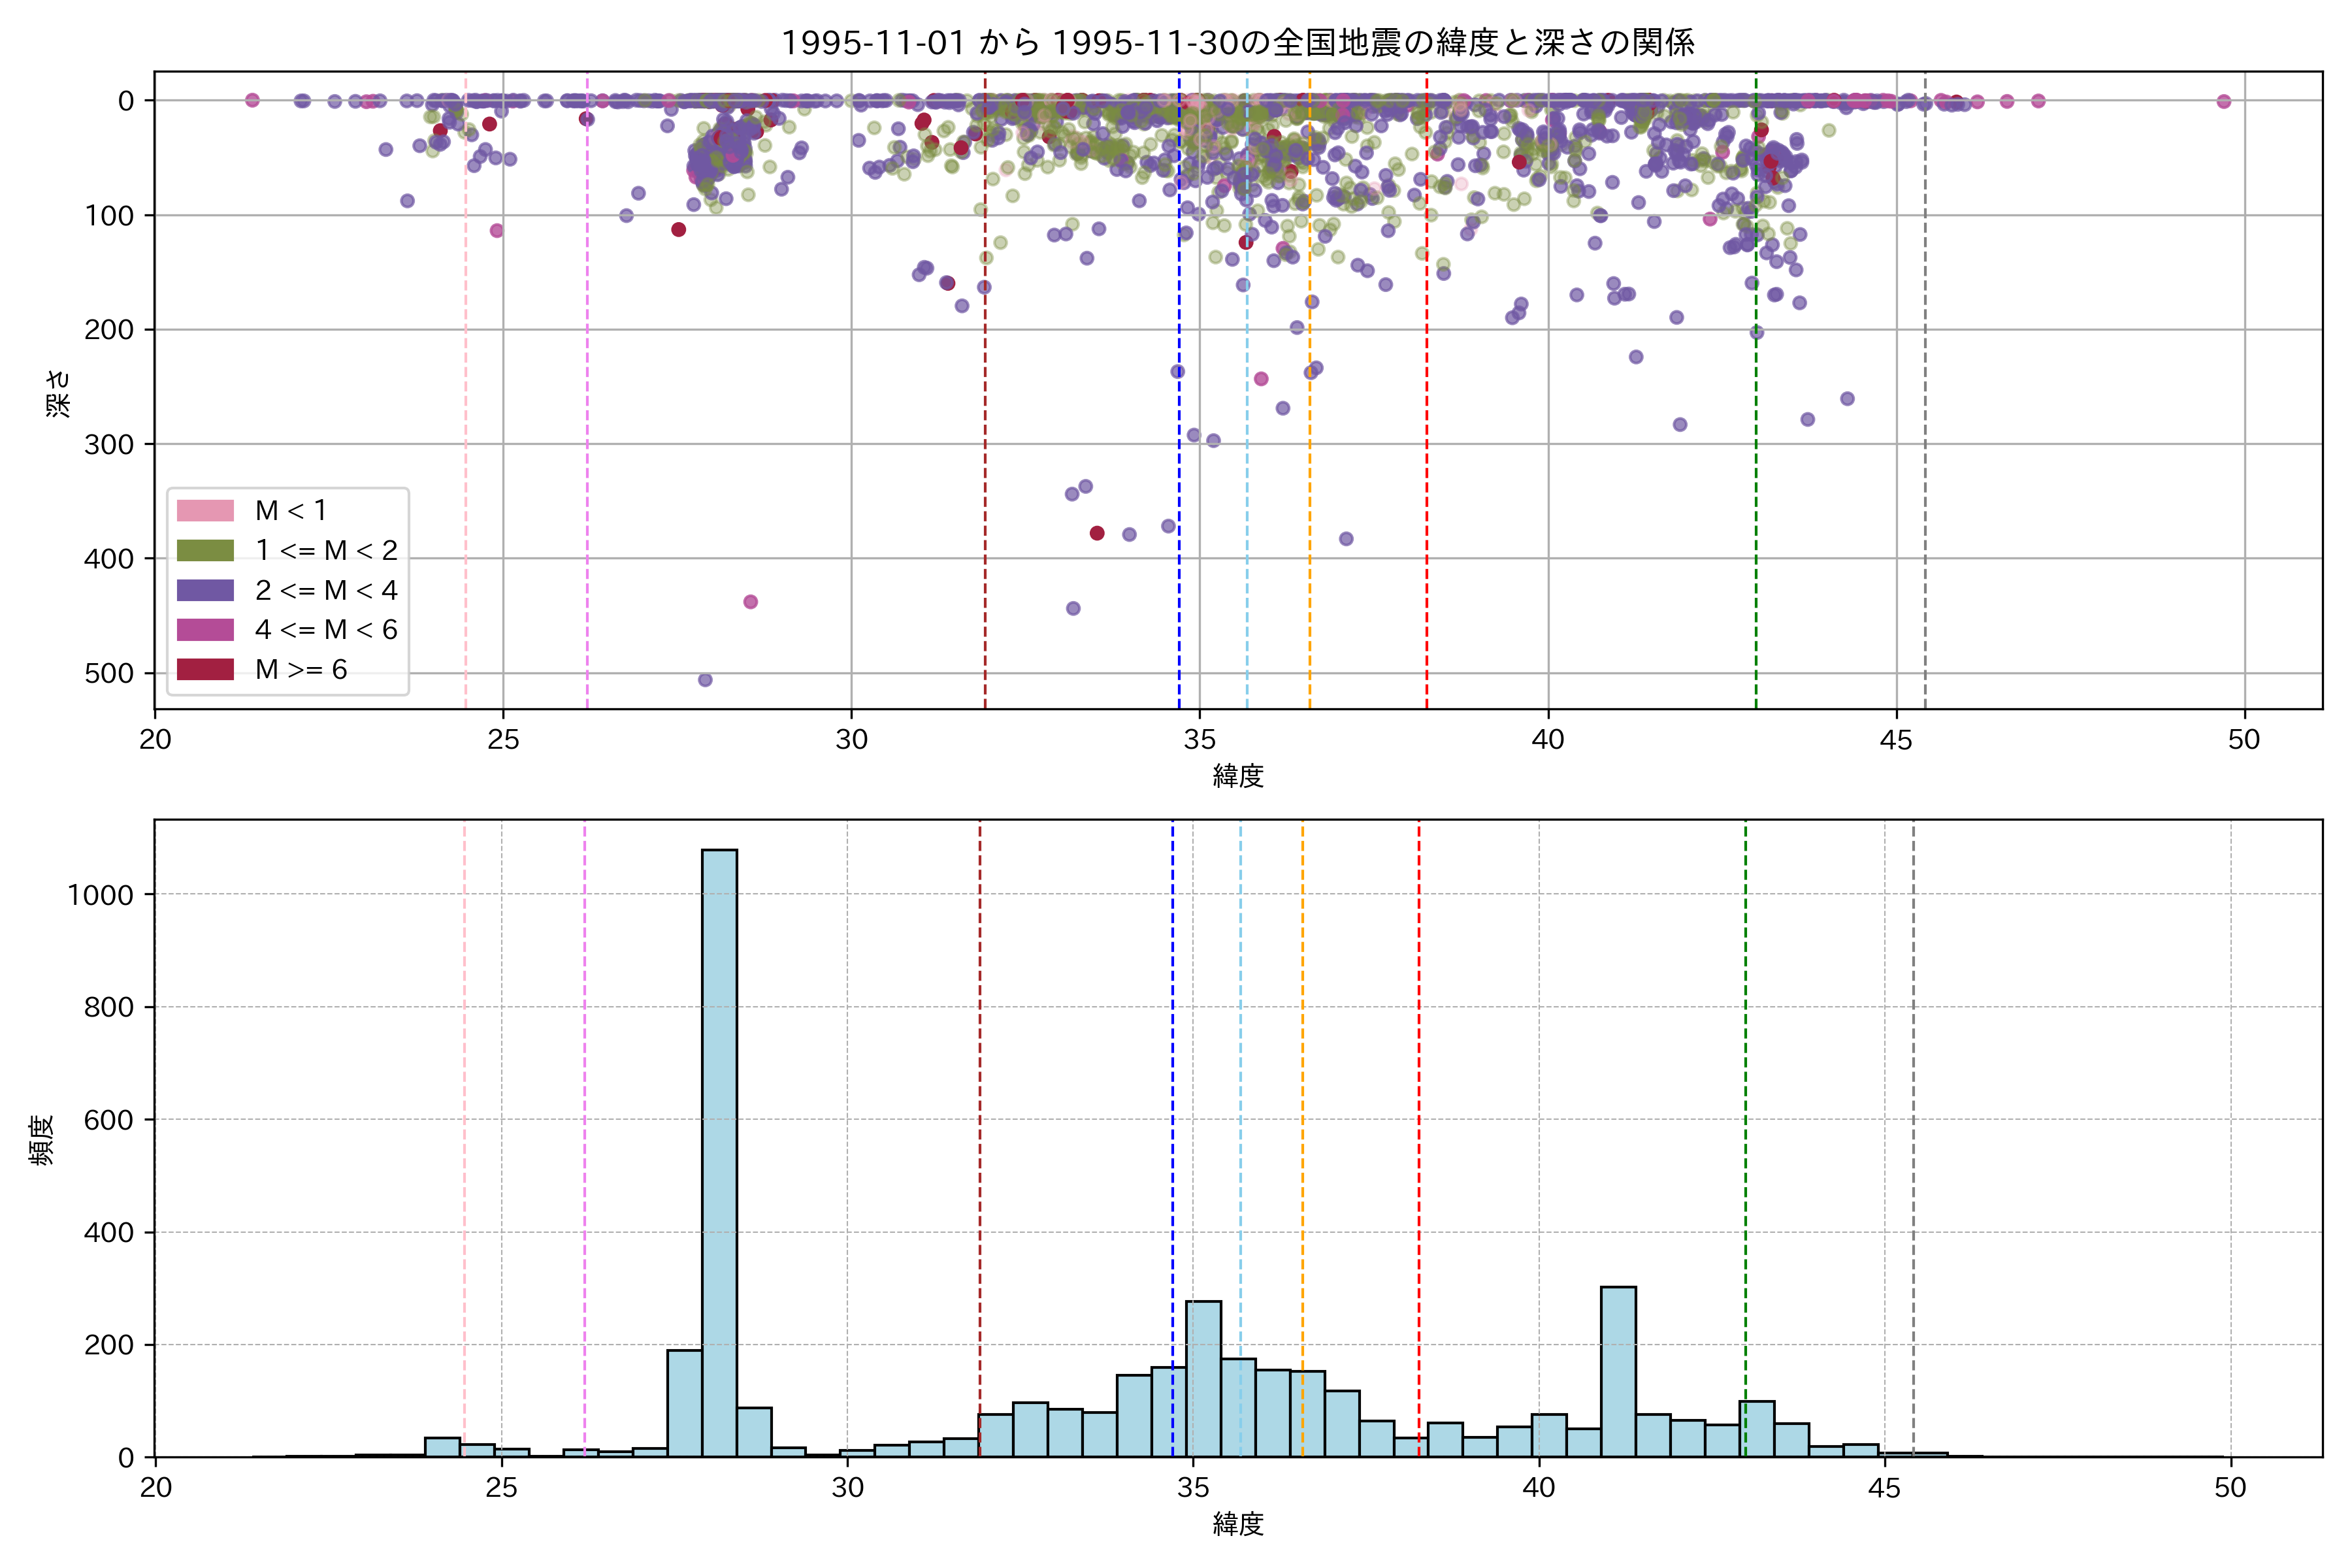Select the 'M >= 6' legend text
2352x1568 pixels.
[301, 669]
